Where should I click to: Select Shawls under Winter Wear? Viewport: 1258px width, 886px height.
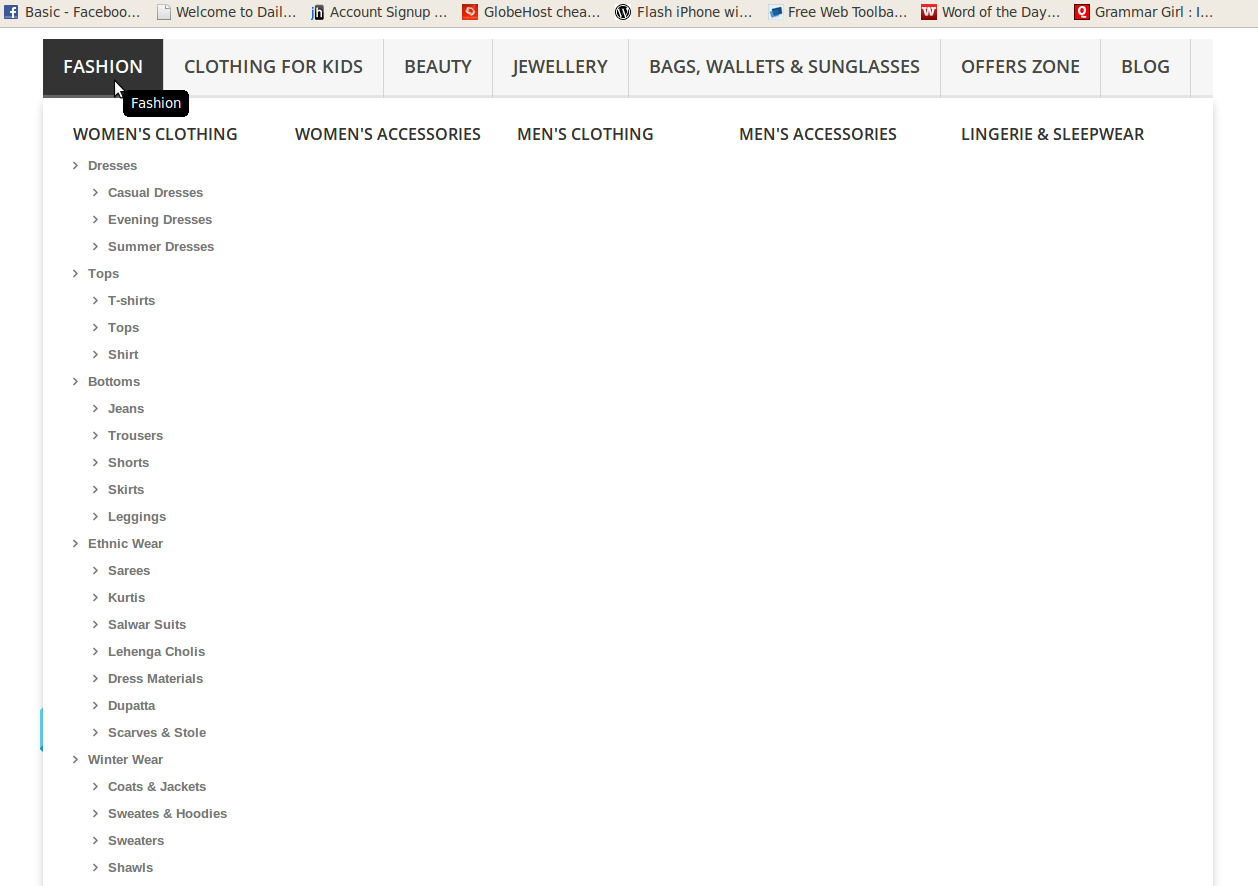click(x=130, y=868)
